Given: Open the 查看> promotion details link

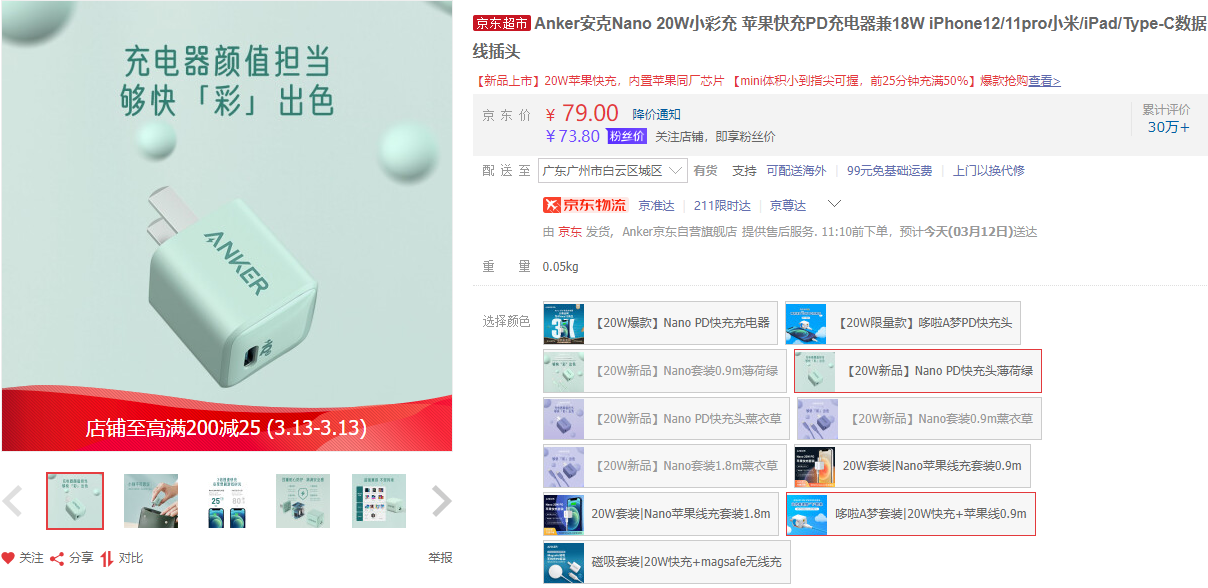Looking at the screenshot, I should coord(1044,81).
